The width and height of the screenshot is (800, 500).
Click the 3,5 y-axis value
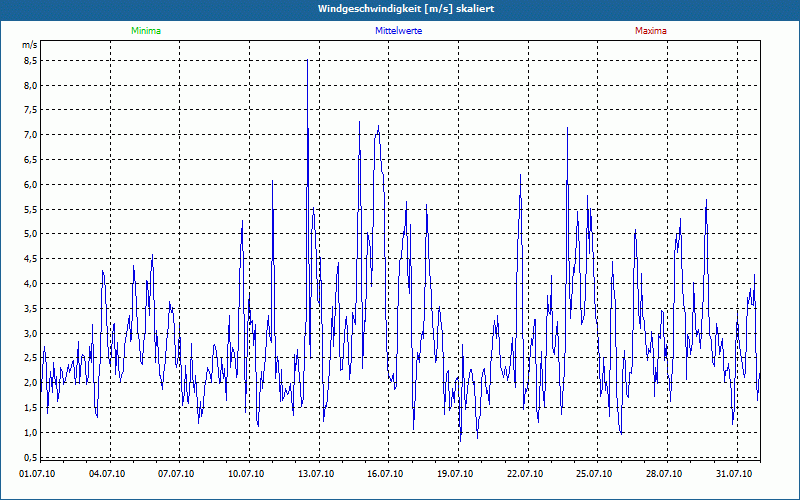(31, 308)
